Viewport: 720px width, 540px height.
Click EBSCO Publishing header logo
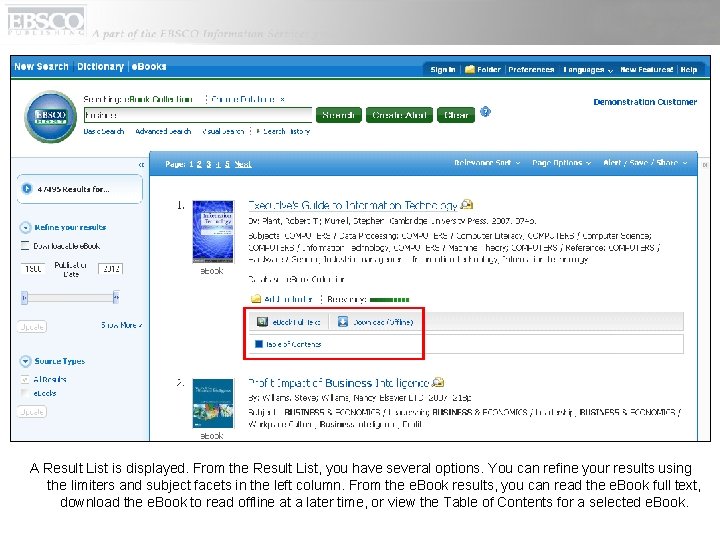point(46,21)
